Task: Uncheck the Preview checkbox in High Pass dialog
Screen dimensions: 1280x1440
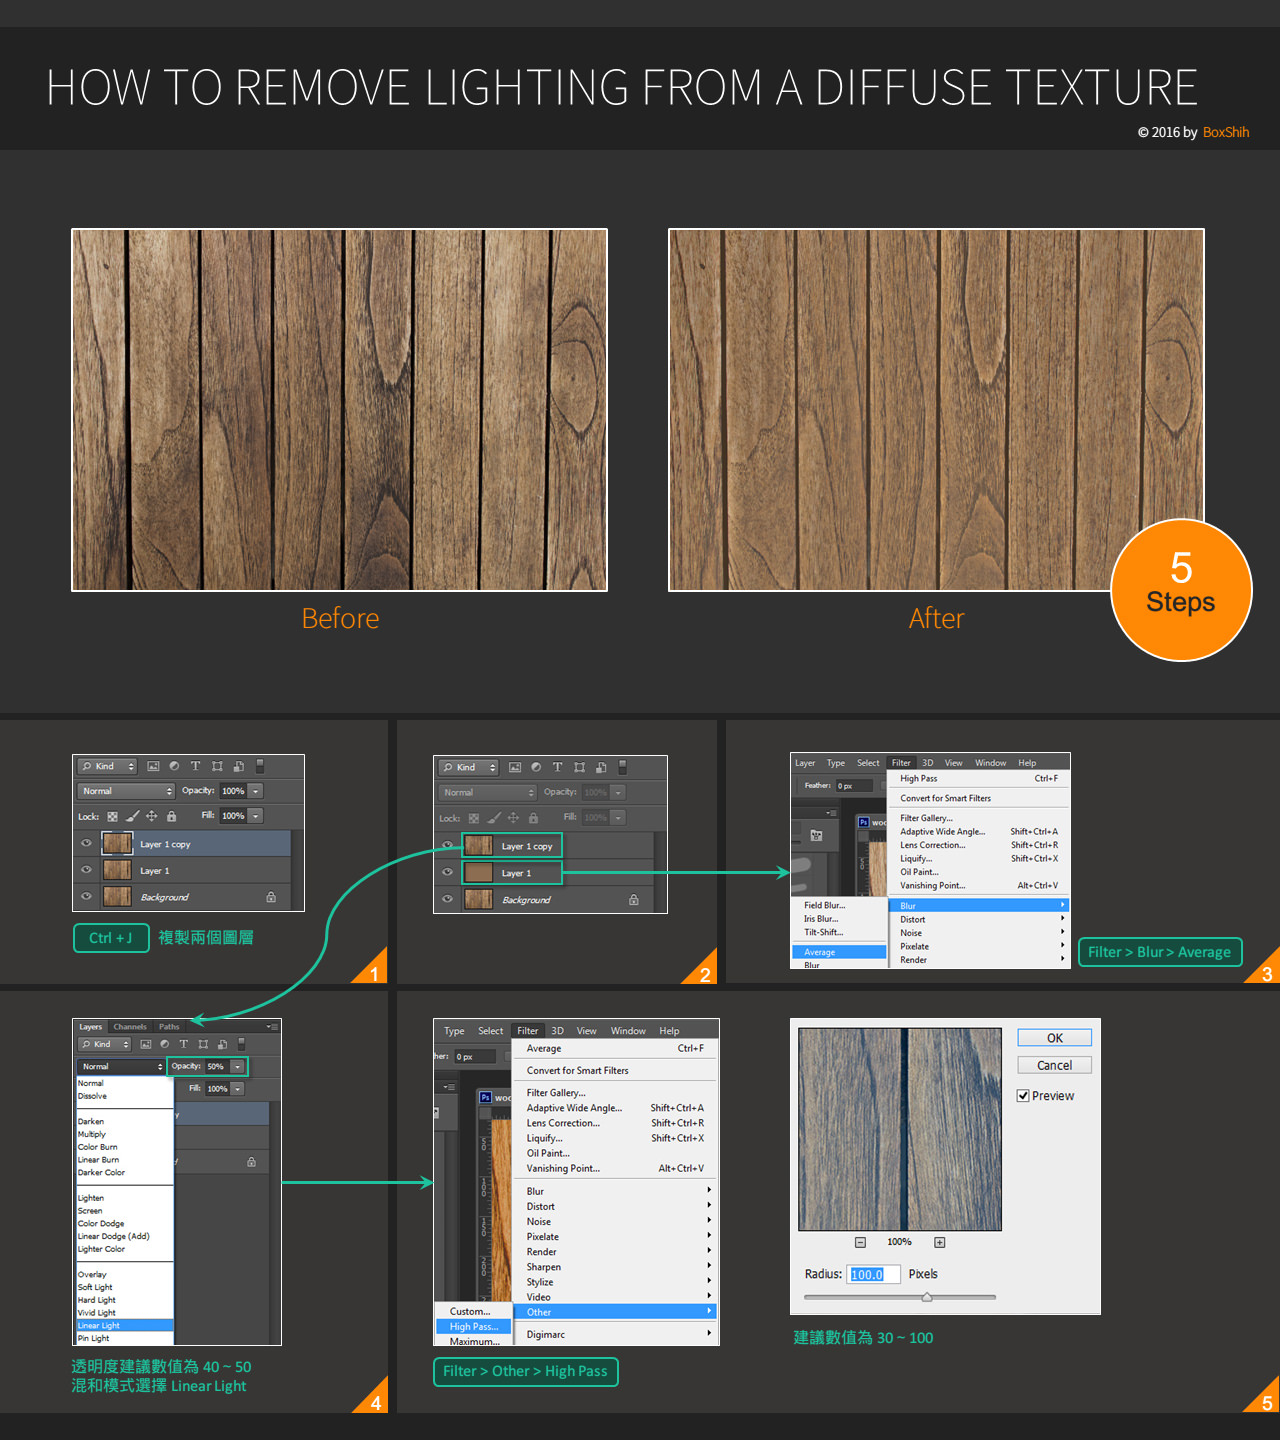Action: (1023, 1096)
